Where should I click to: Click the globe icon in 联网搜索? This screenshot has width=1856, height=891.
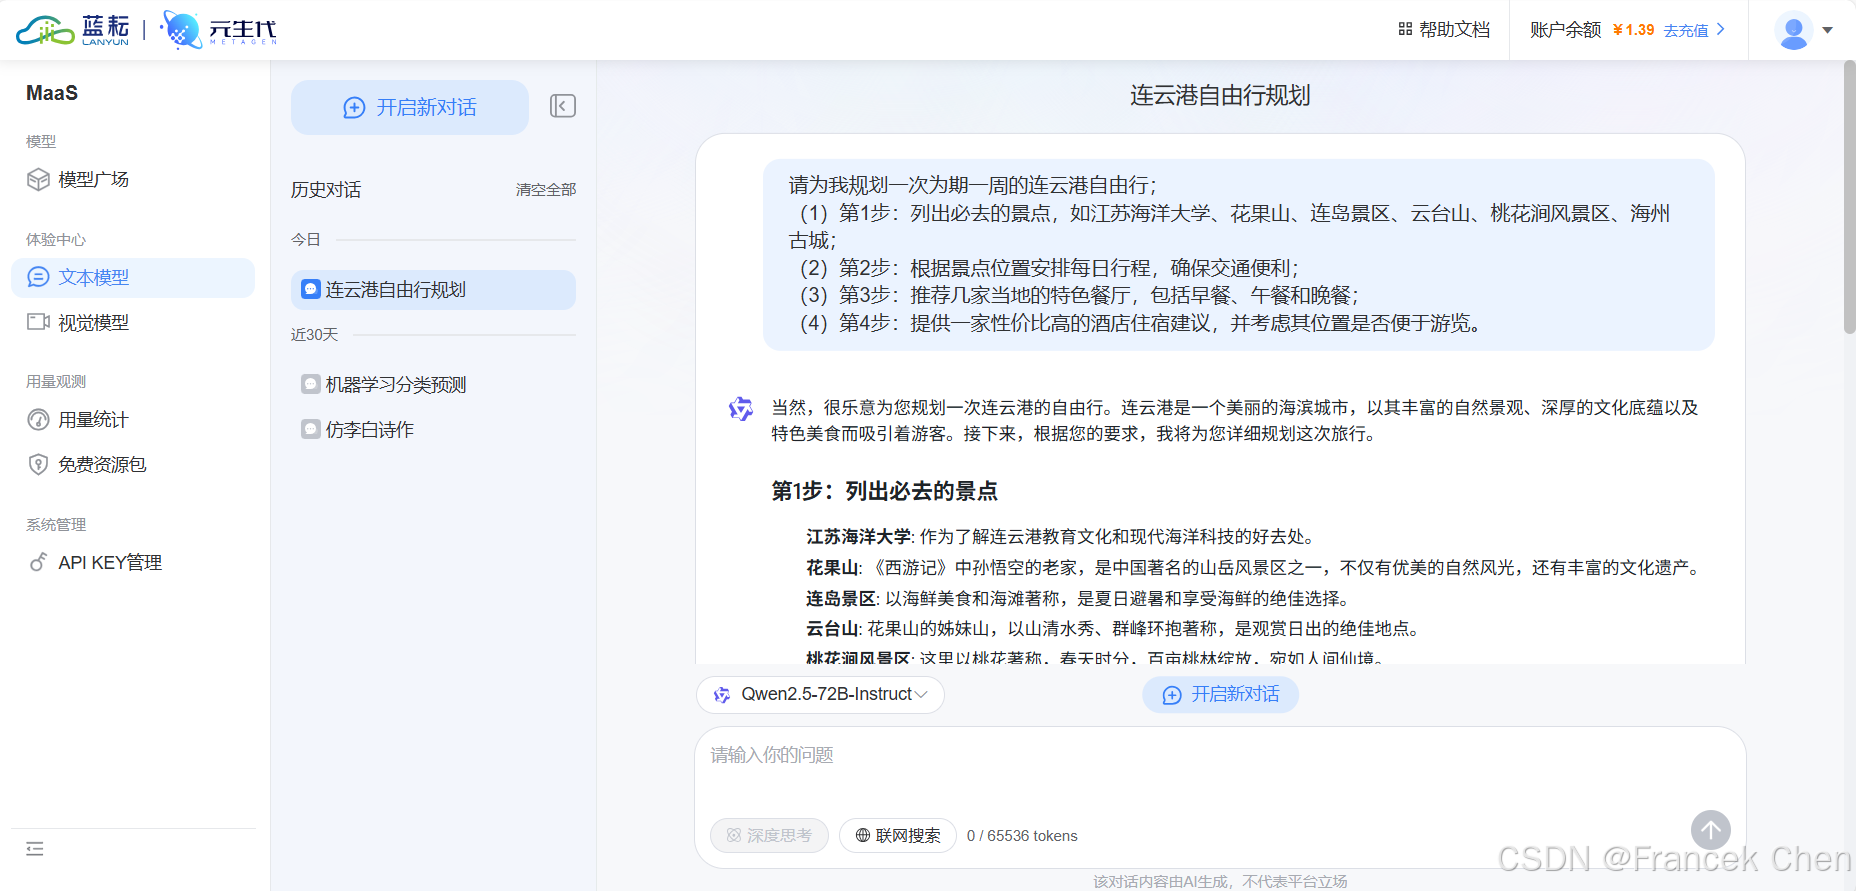(x=862, y=835)
